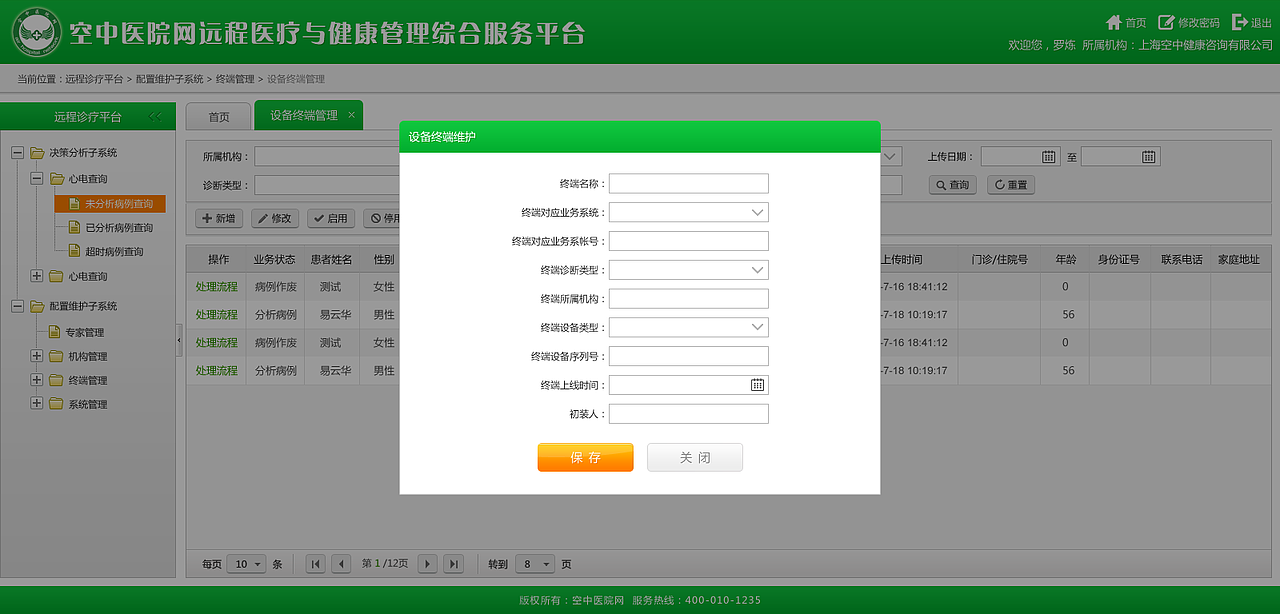Click the 设备终端维护 dialog title bar
This screenshot has height=614, width=1280.
[640, 137]
